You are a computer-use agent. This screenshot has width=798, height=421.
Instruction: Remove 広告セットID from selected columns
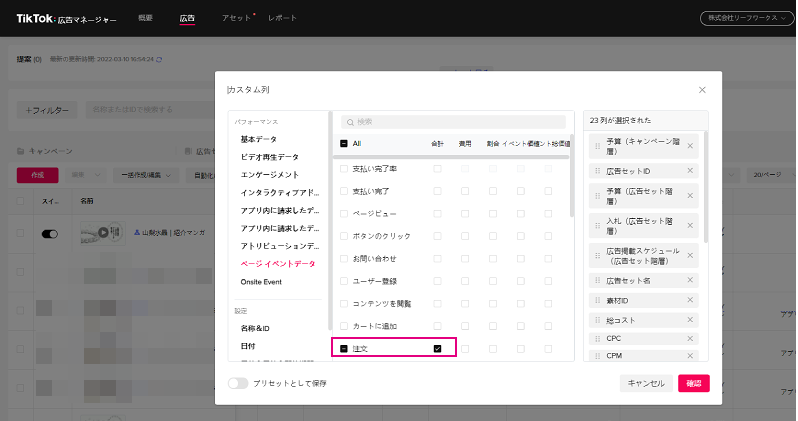click(690, 170)
